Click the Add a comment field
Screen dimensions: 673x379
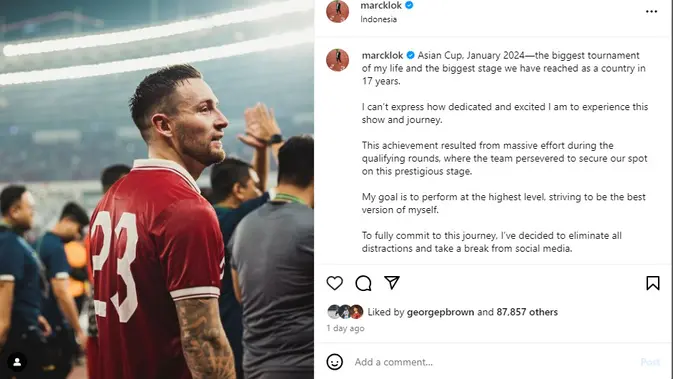pyautogui.click(x=494, y=362)
